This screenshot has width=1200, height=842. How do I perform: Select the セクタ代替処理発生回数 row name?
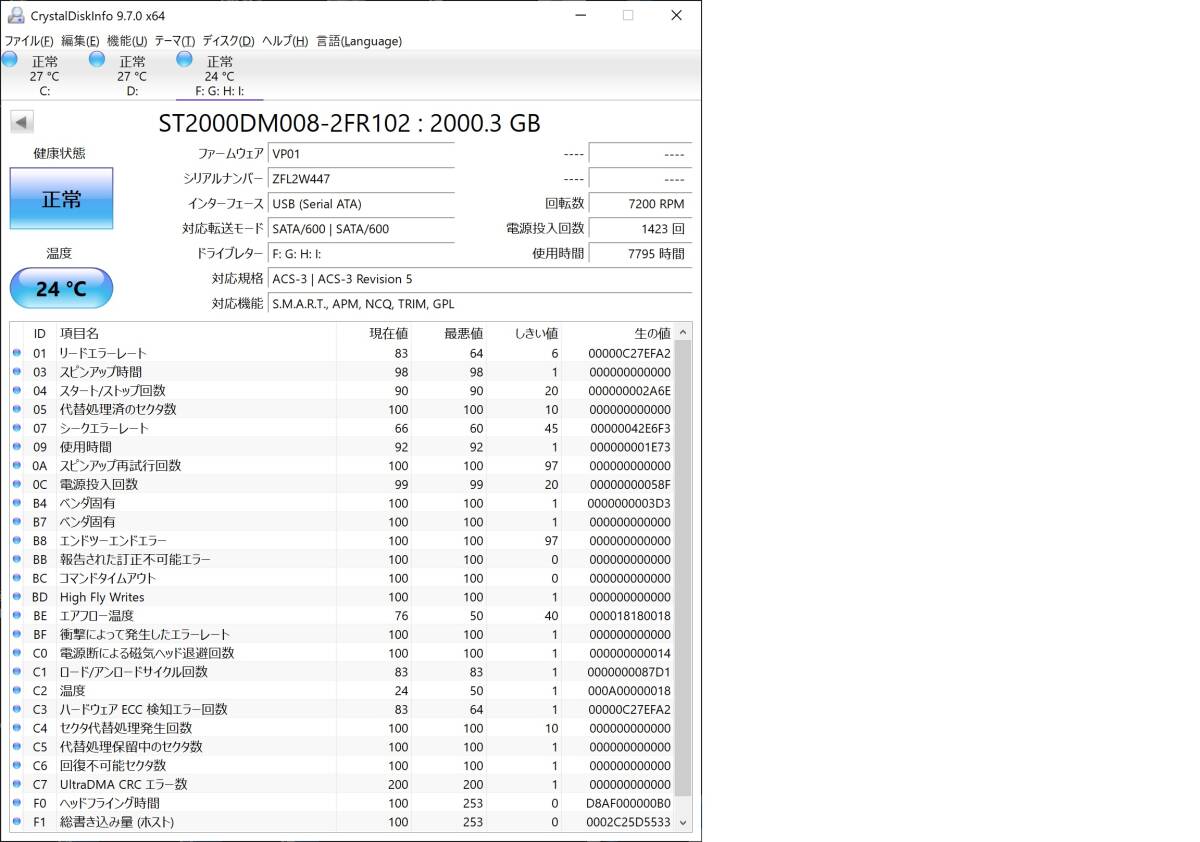[x=126, y=728]
